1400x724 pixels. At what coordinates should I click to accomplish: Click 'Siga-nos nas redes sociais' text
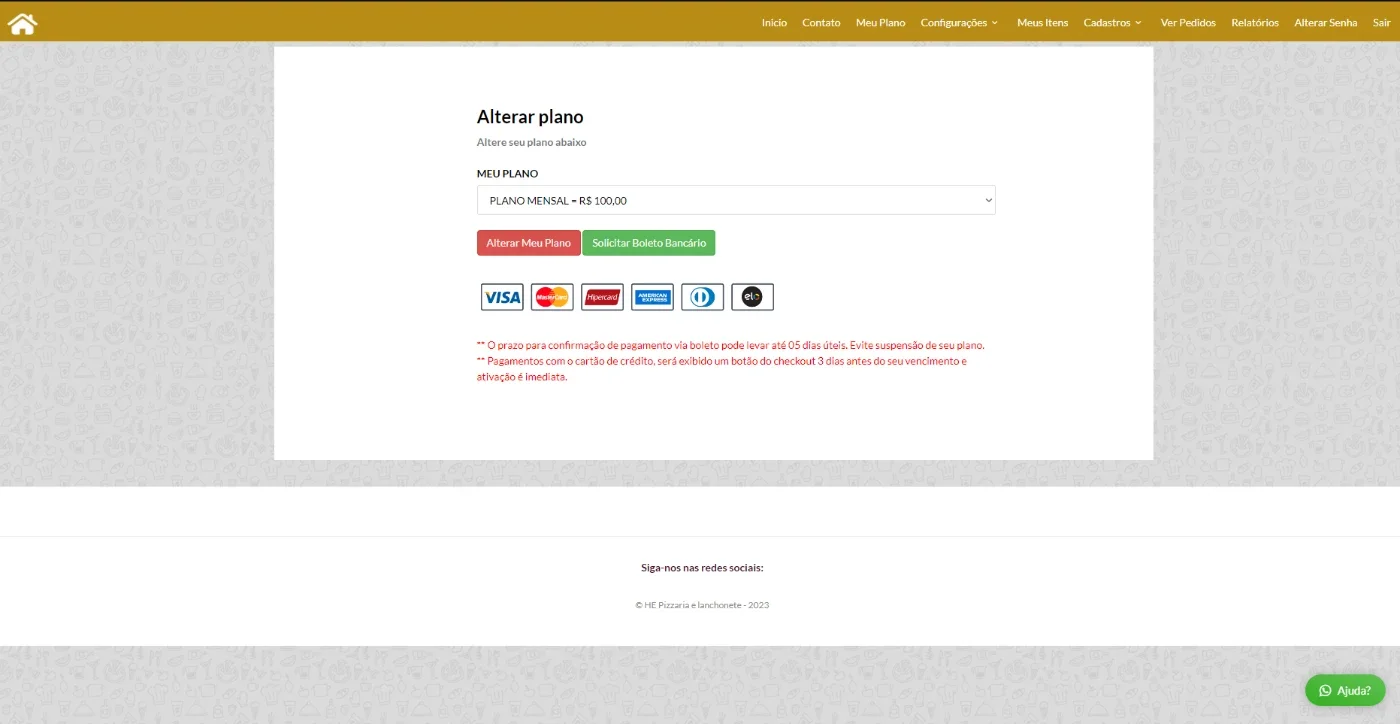[702, 567]
